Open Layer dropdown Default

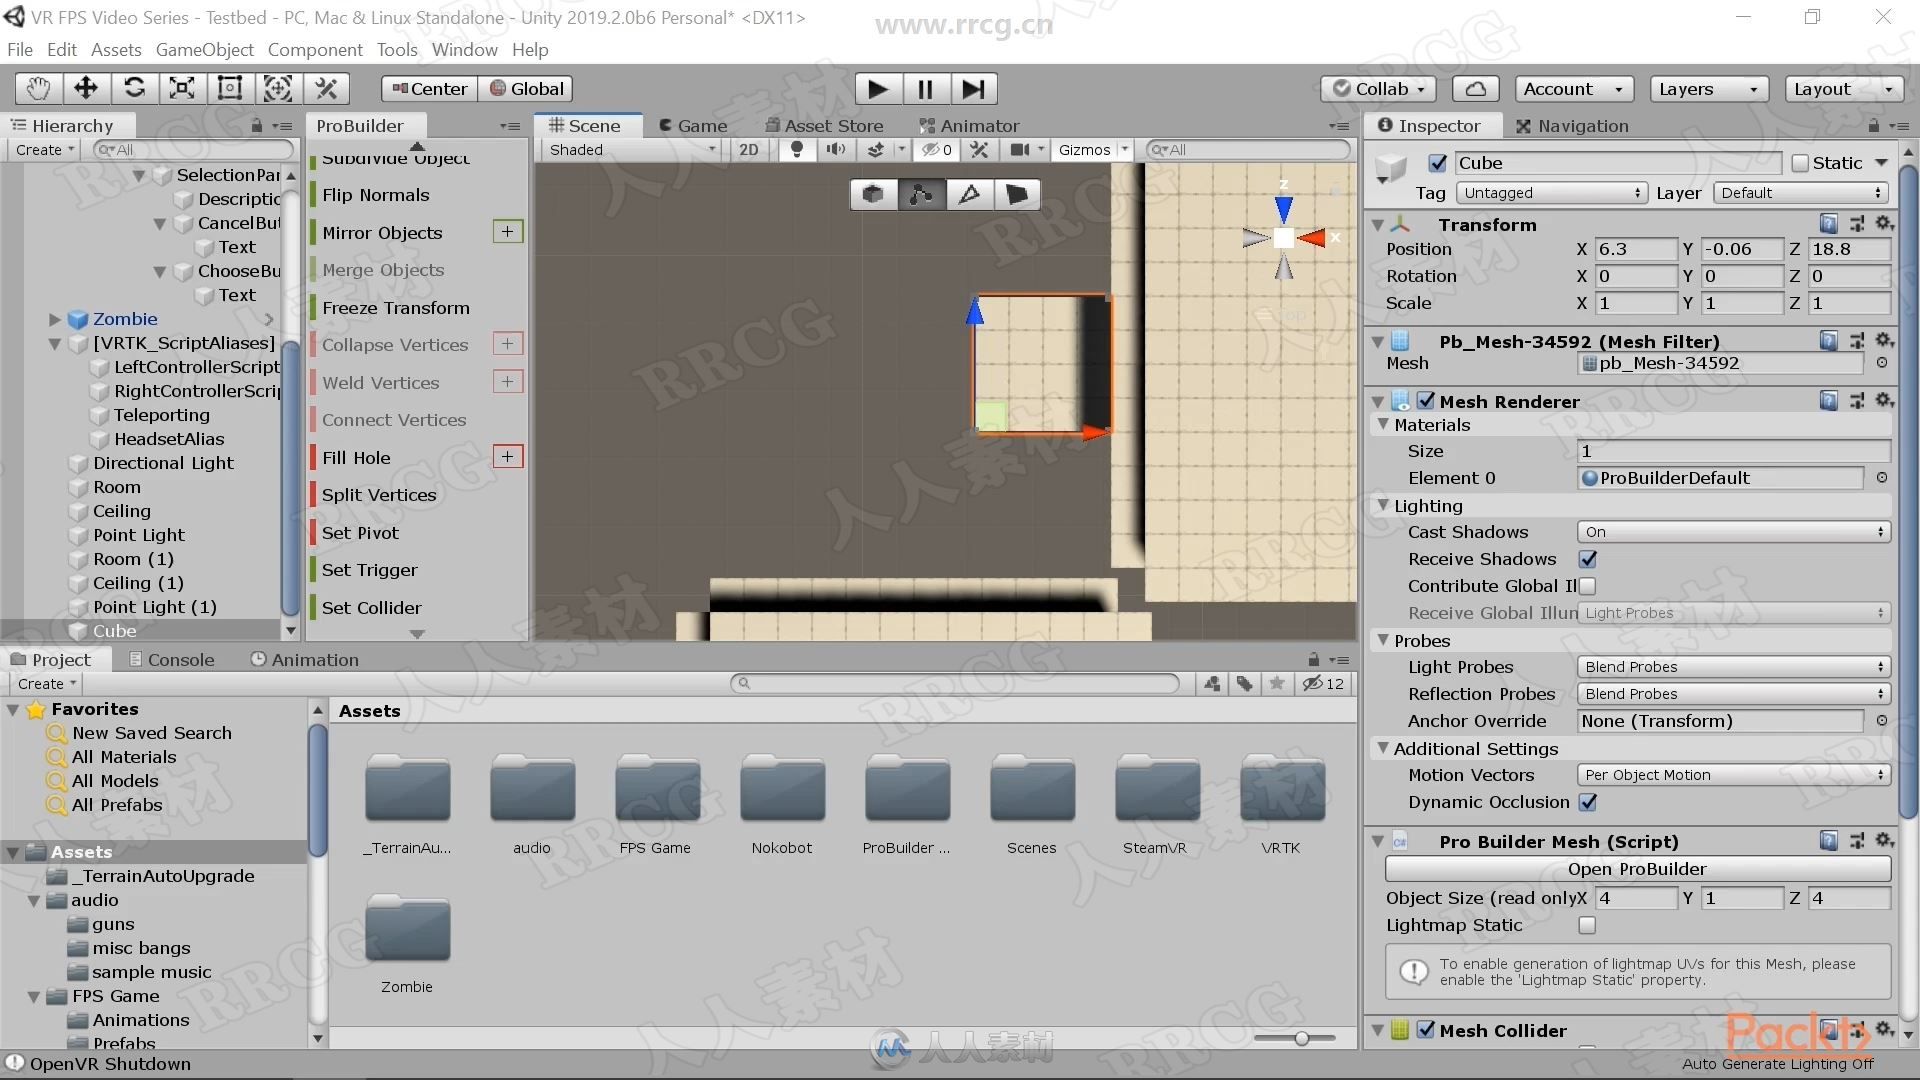[x=1801, y=193]
